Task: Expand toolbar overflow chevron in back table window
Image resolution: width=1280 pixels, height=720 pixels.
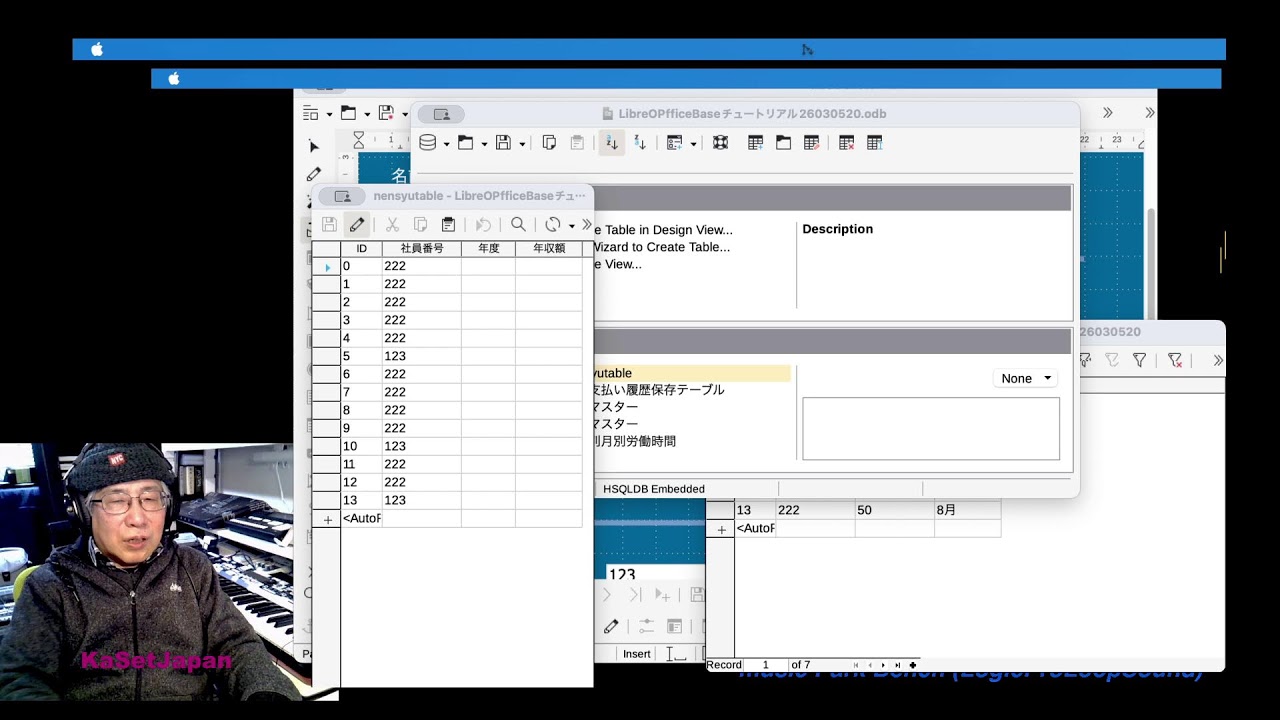Action: [x=1217, y=360]
